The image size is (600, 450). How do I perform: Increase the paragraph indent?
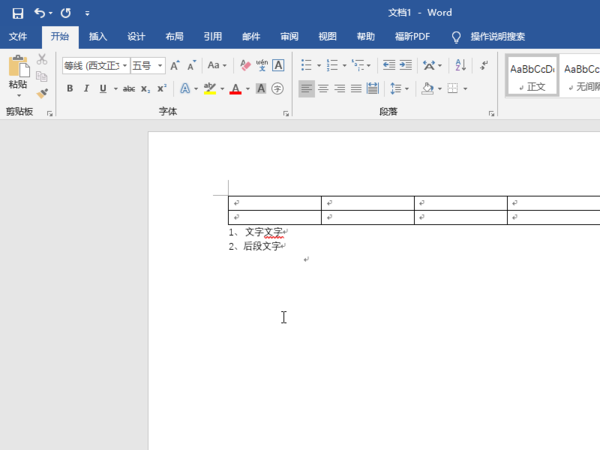(406, 65)
